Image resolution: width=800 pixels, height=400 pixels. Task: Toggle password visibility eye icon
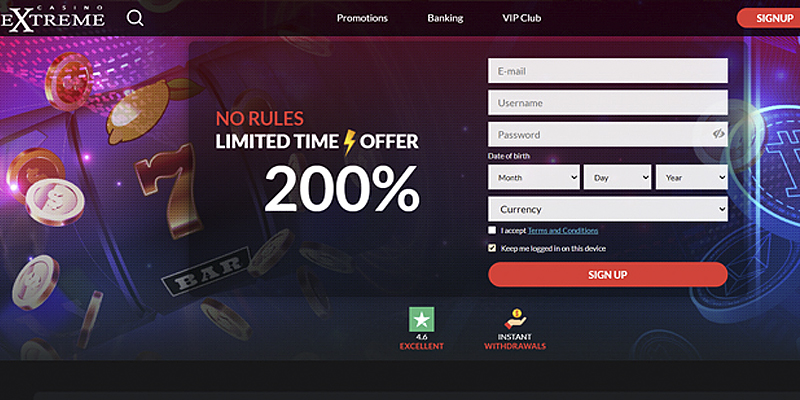click(718, 134)
